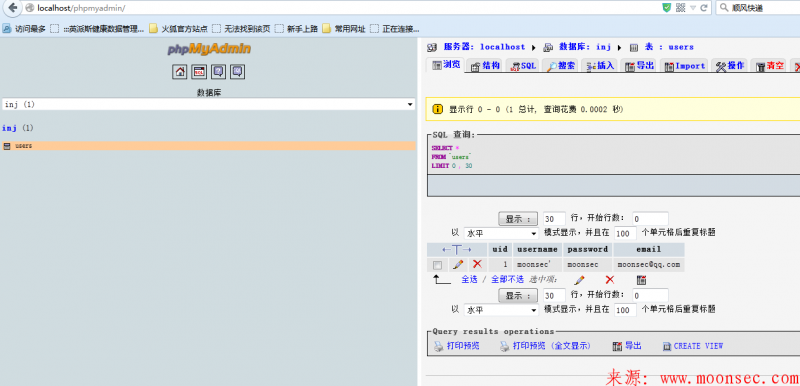
Task: Open the 常用网址 bookmark folder
Action: point(343,29)
